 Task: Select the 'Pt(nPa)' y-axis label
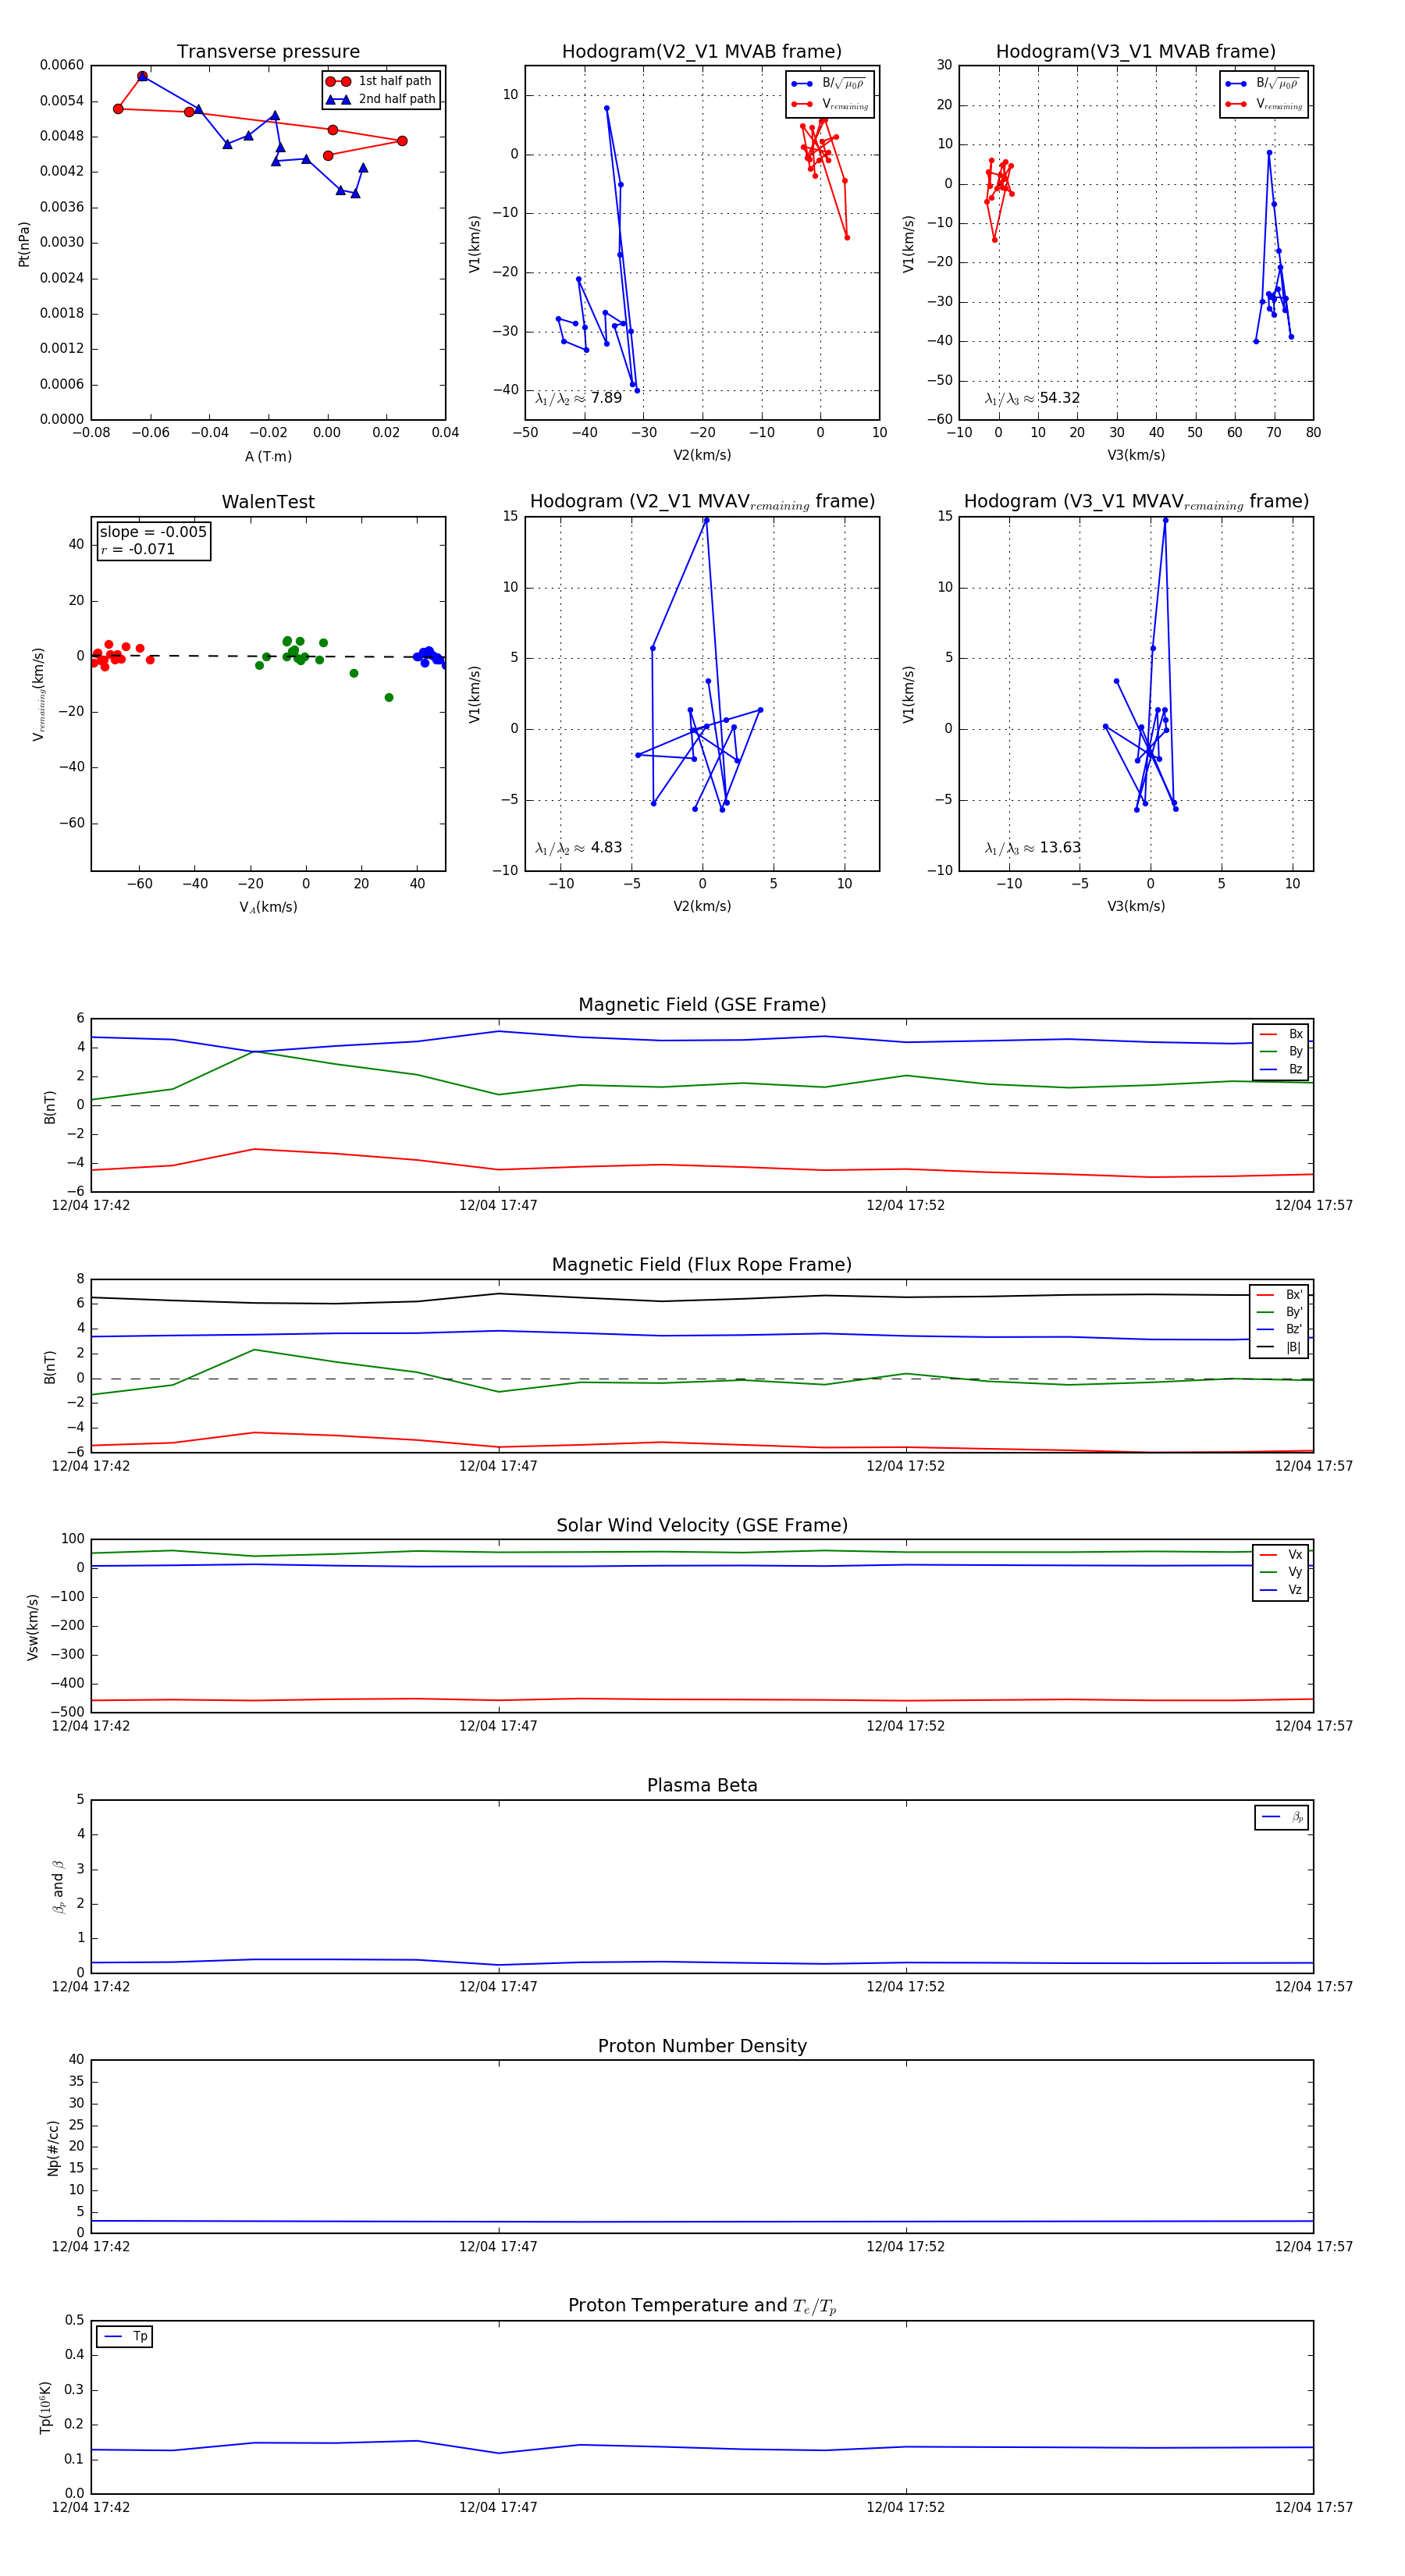tap(24, 243)
